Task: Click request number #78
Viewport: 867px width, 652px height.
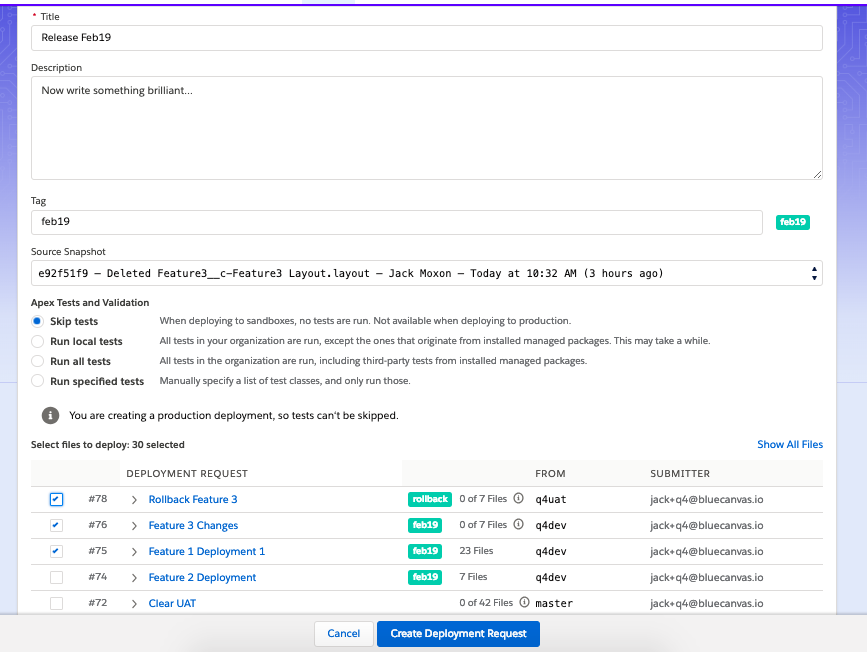Action: pyautogui.click(x=98, y=499)
